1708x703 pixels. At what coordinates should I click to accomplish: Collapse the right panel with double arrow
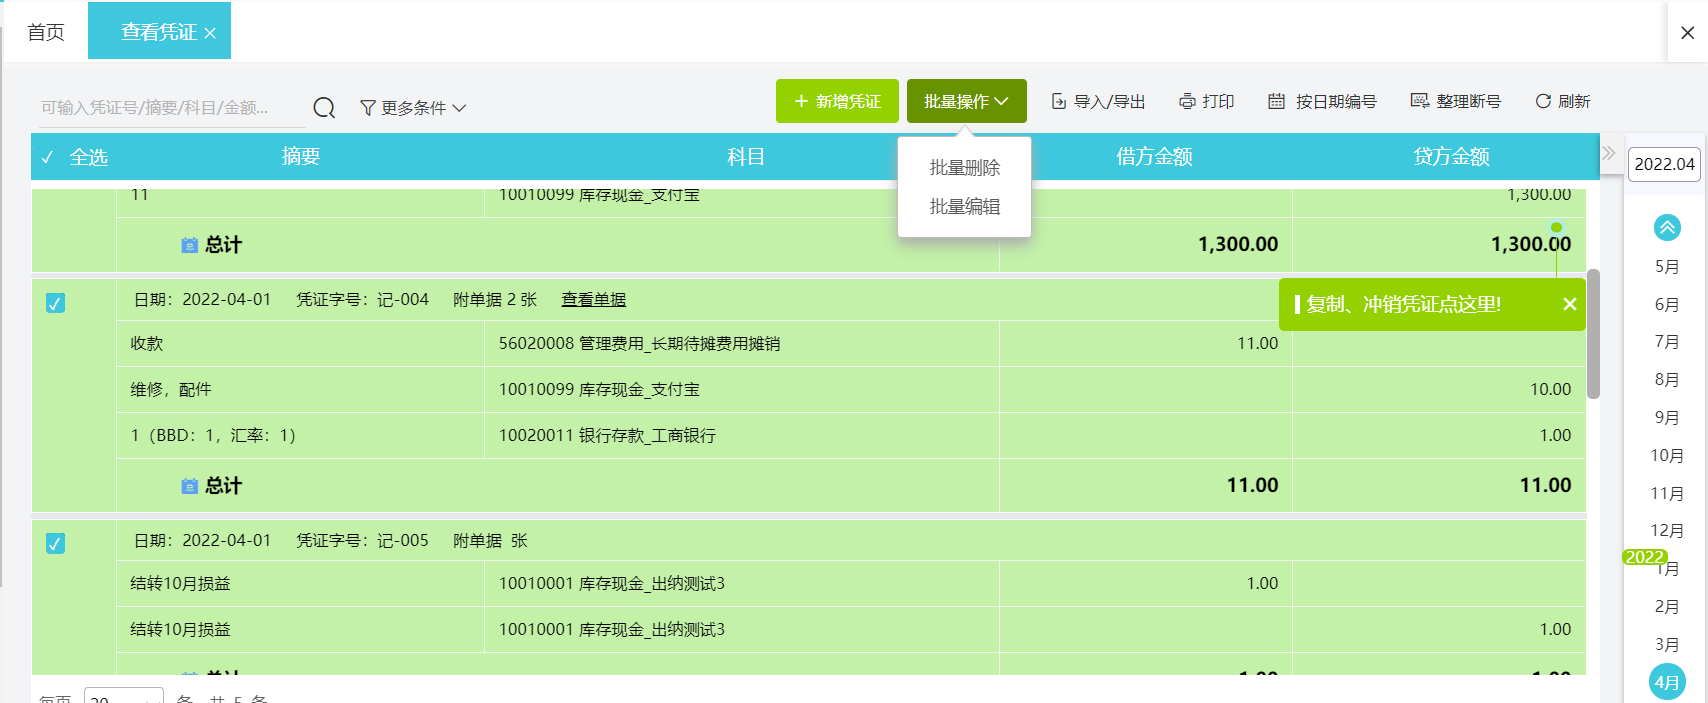pyautogui.click(x=1609, y=154)
